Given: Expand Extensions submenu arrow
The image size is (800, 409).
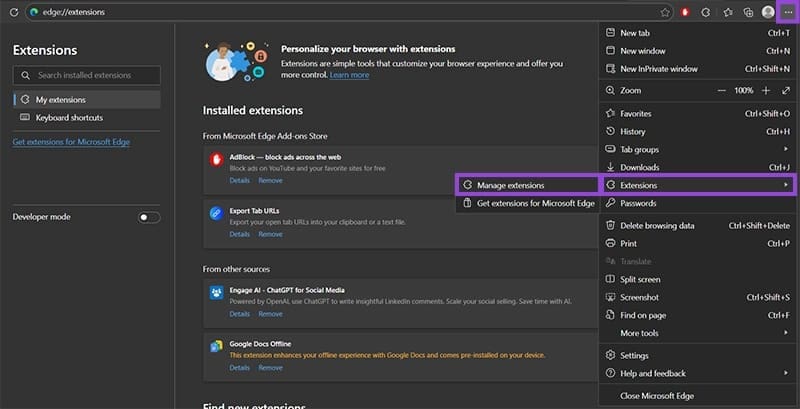Looking at the screenshot, I should click(786, 185).
